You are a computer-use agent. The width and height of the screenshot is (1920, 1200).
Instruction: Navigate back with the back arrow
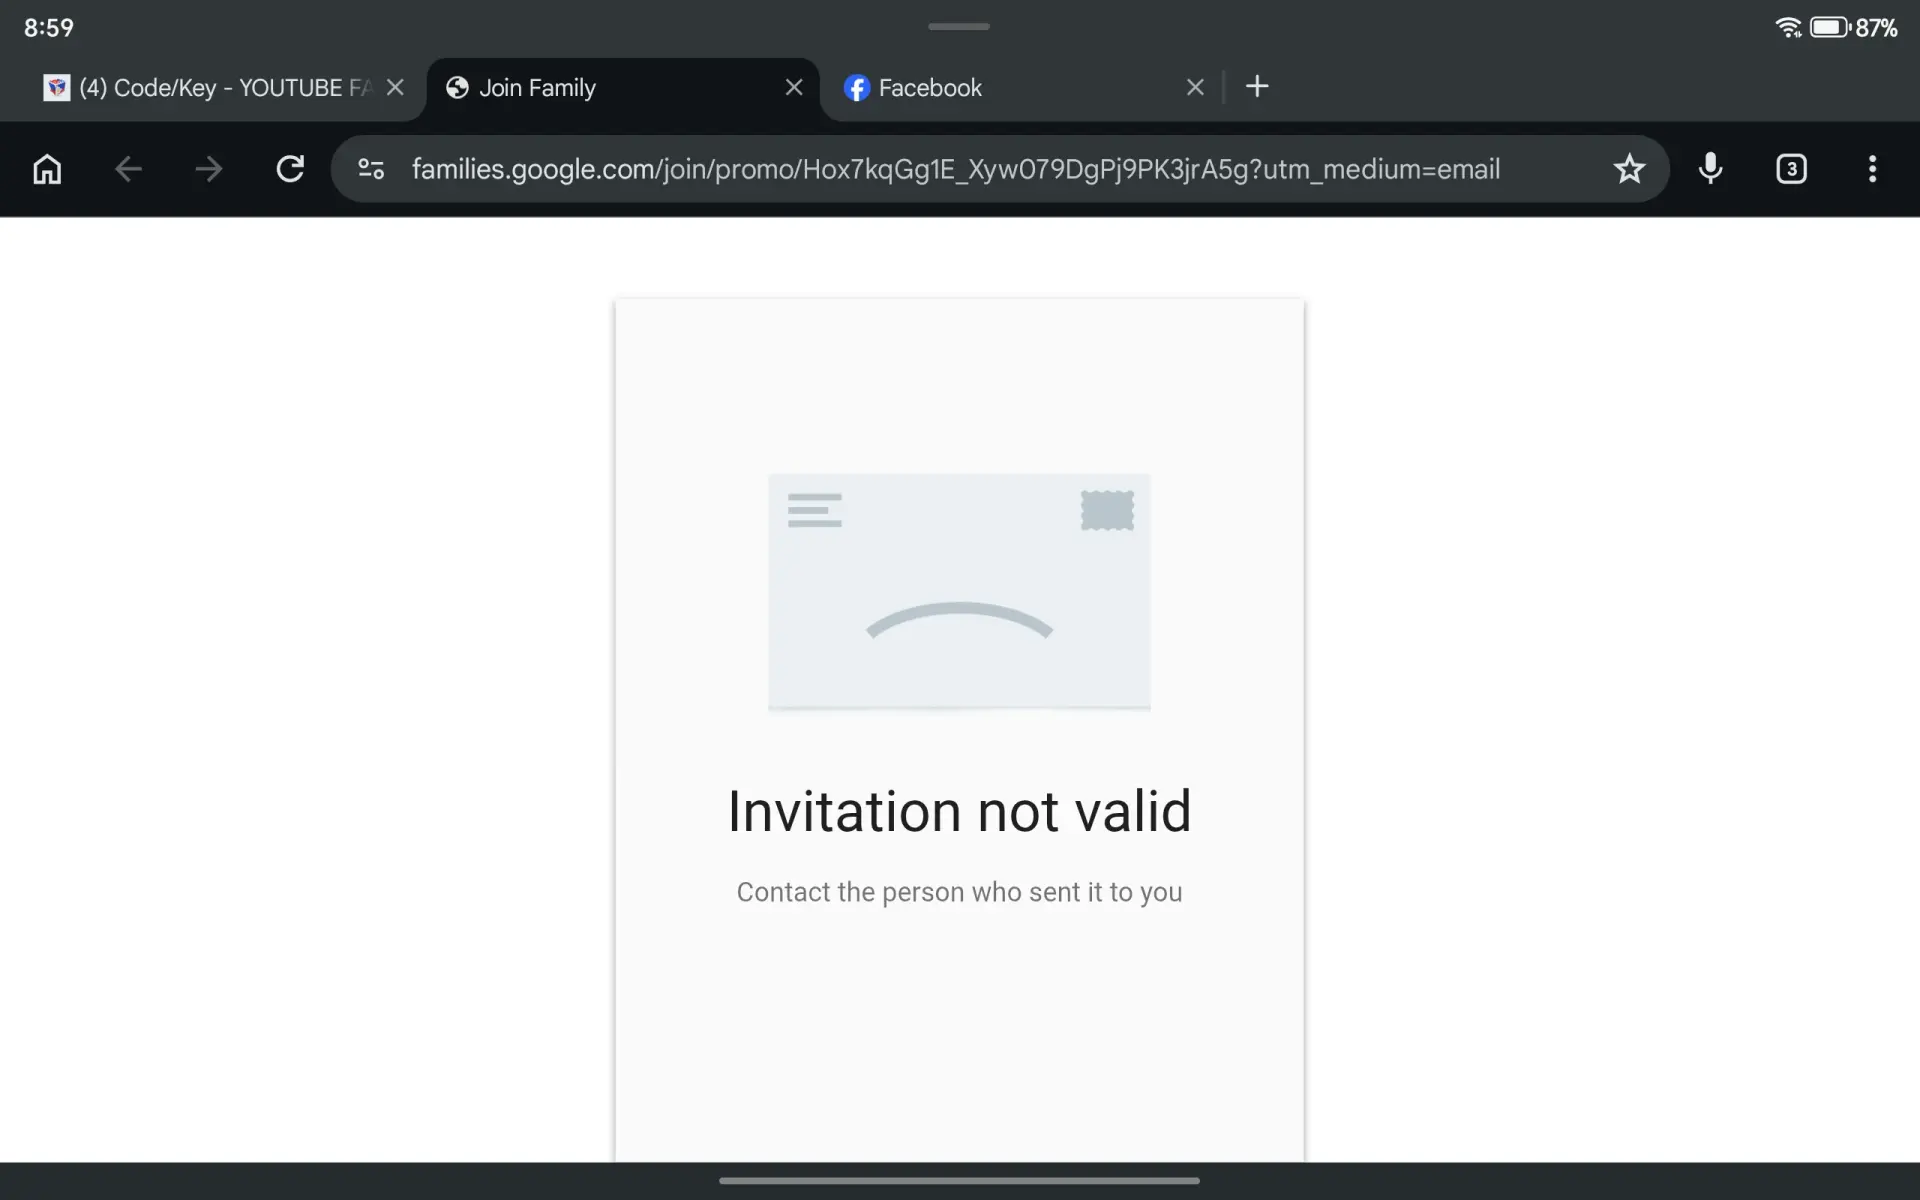[x=128, y=169]
